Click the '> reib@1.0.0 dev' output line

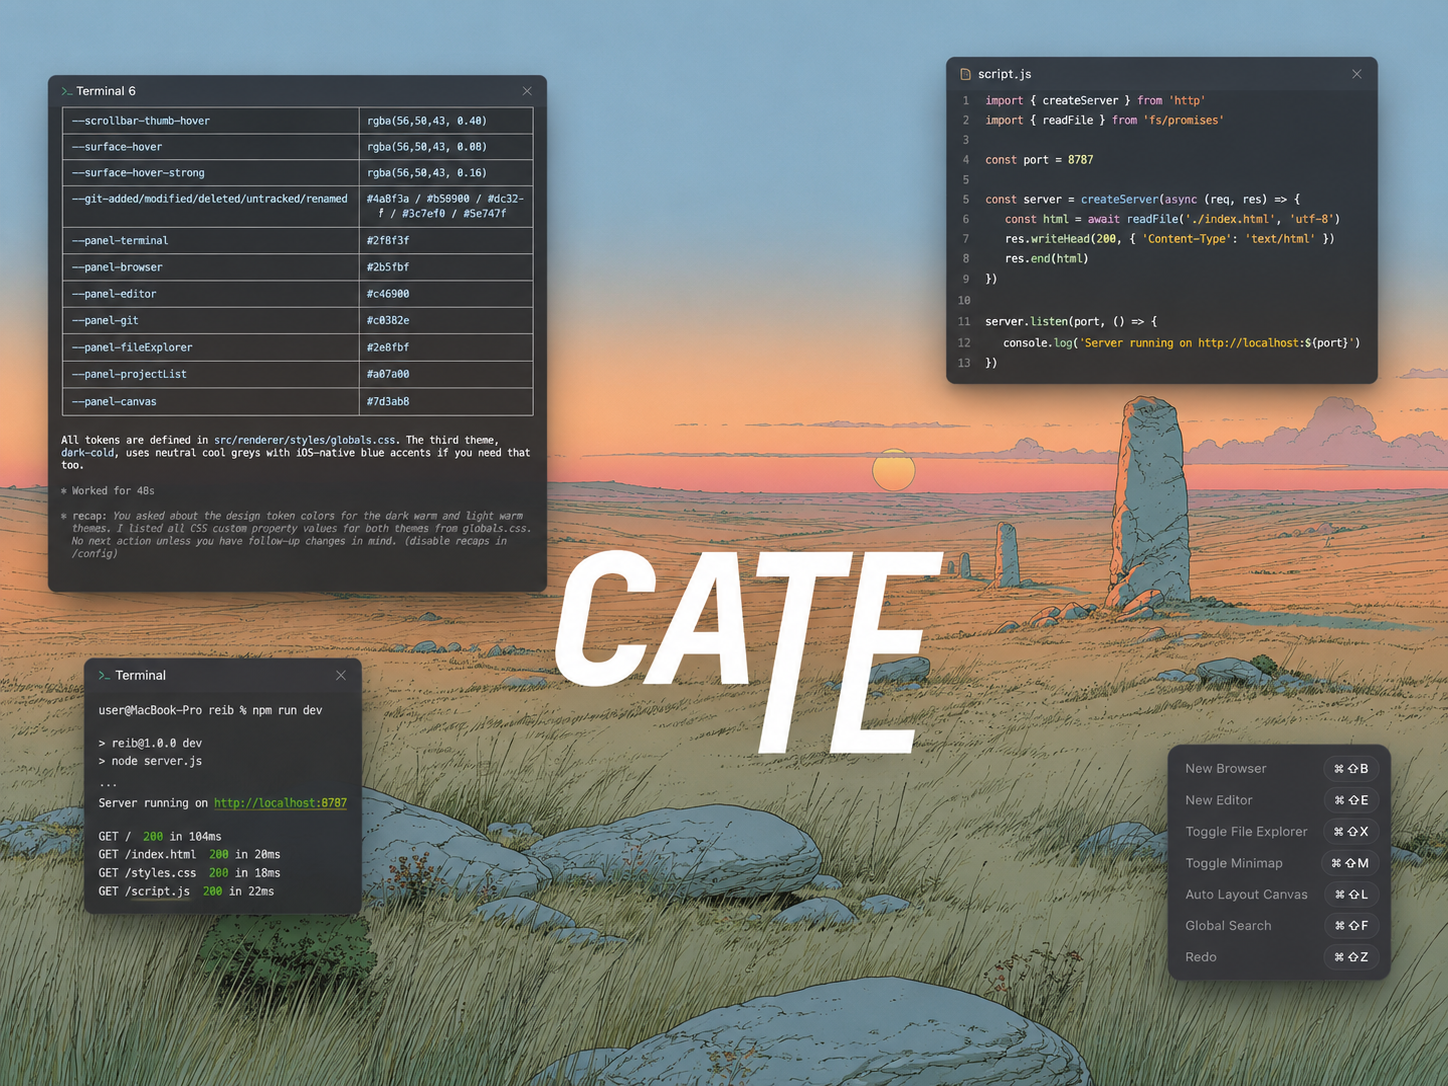pos(150,743)
